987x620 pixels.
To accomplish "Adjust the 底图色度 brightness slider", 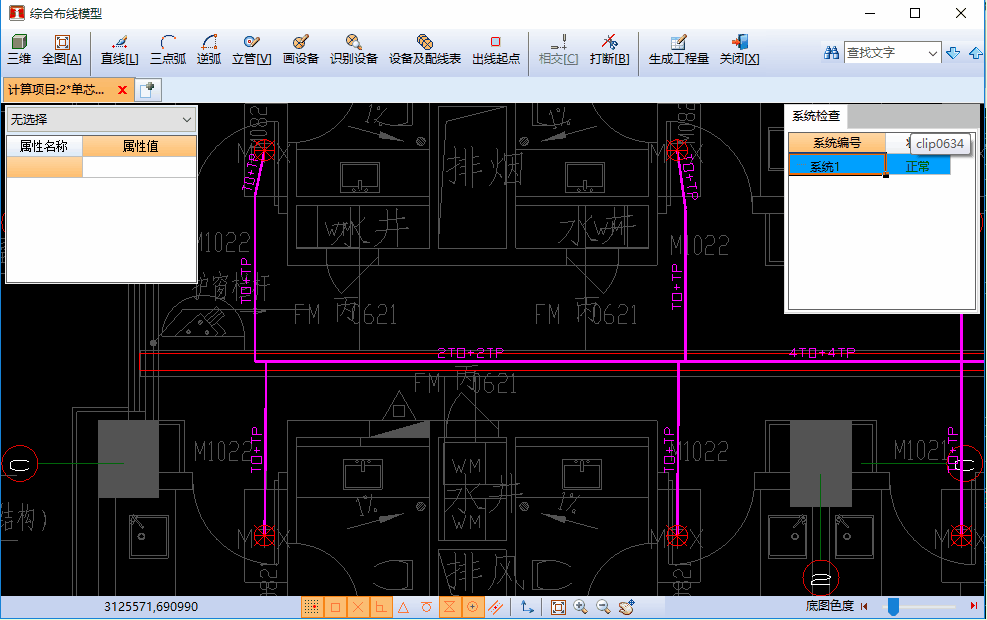I will (x=894, y=606).
